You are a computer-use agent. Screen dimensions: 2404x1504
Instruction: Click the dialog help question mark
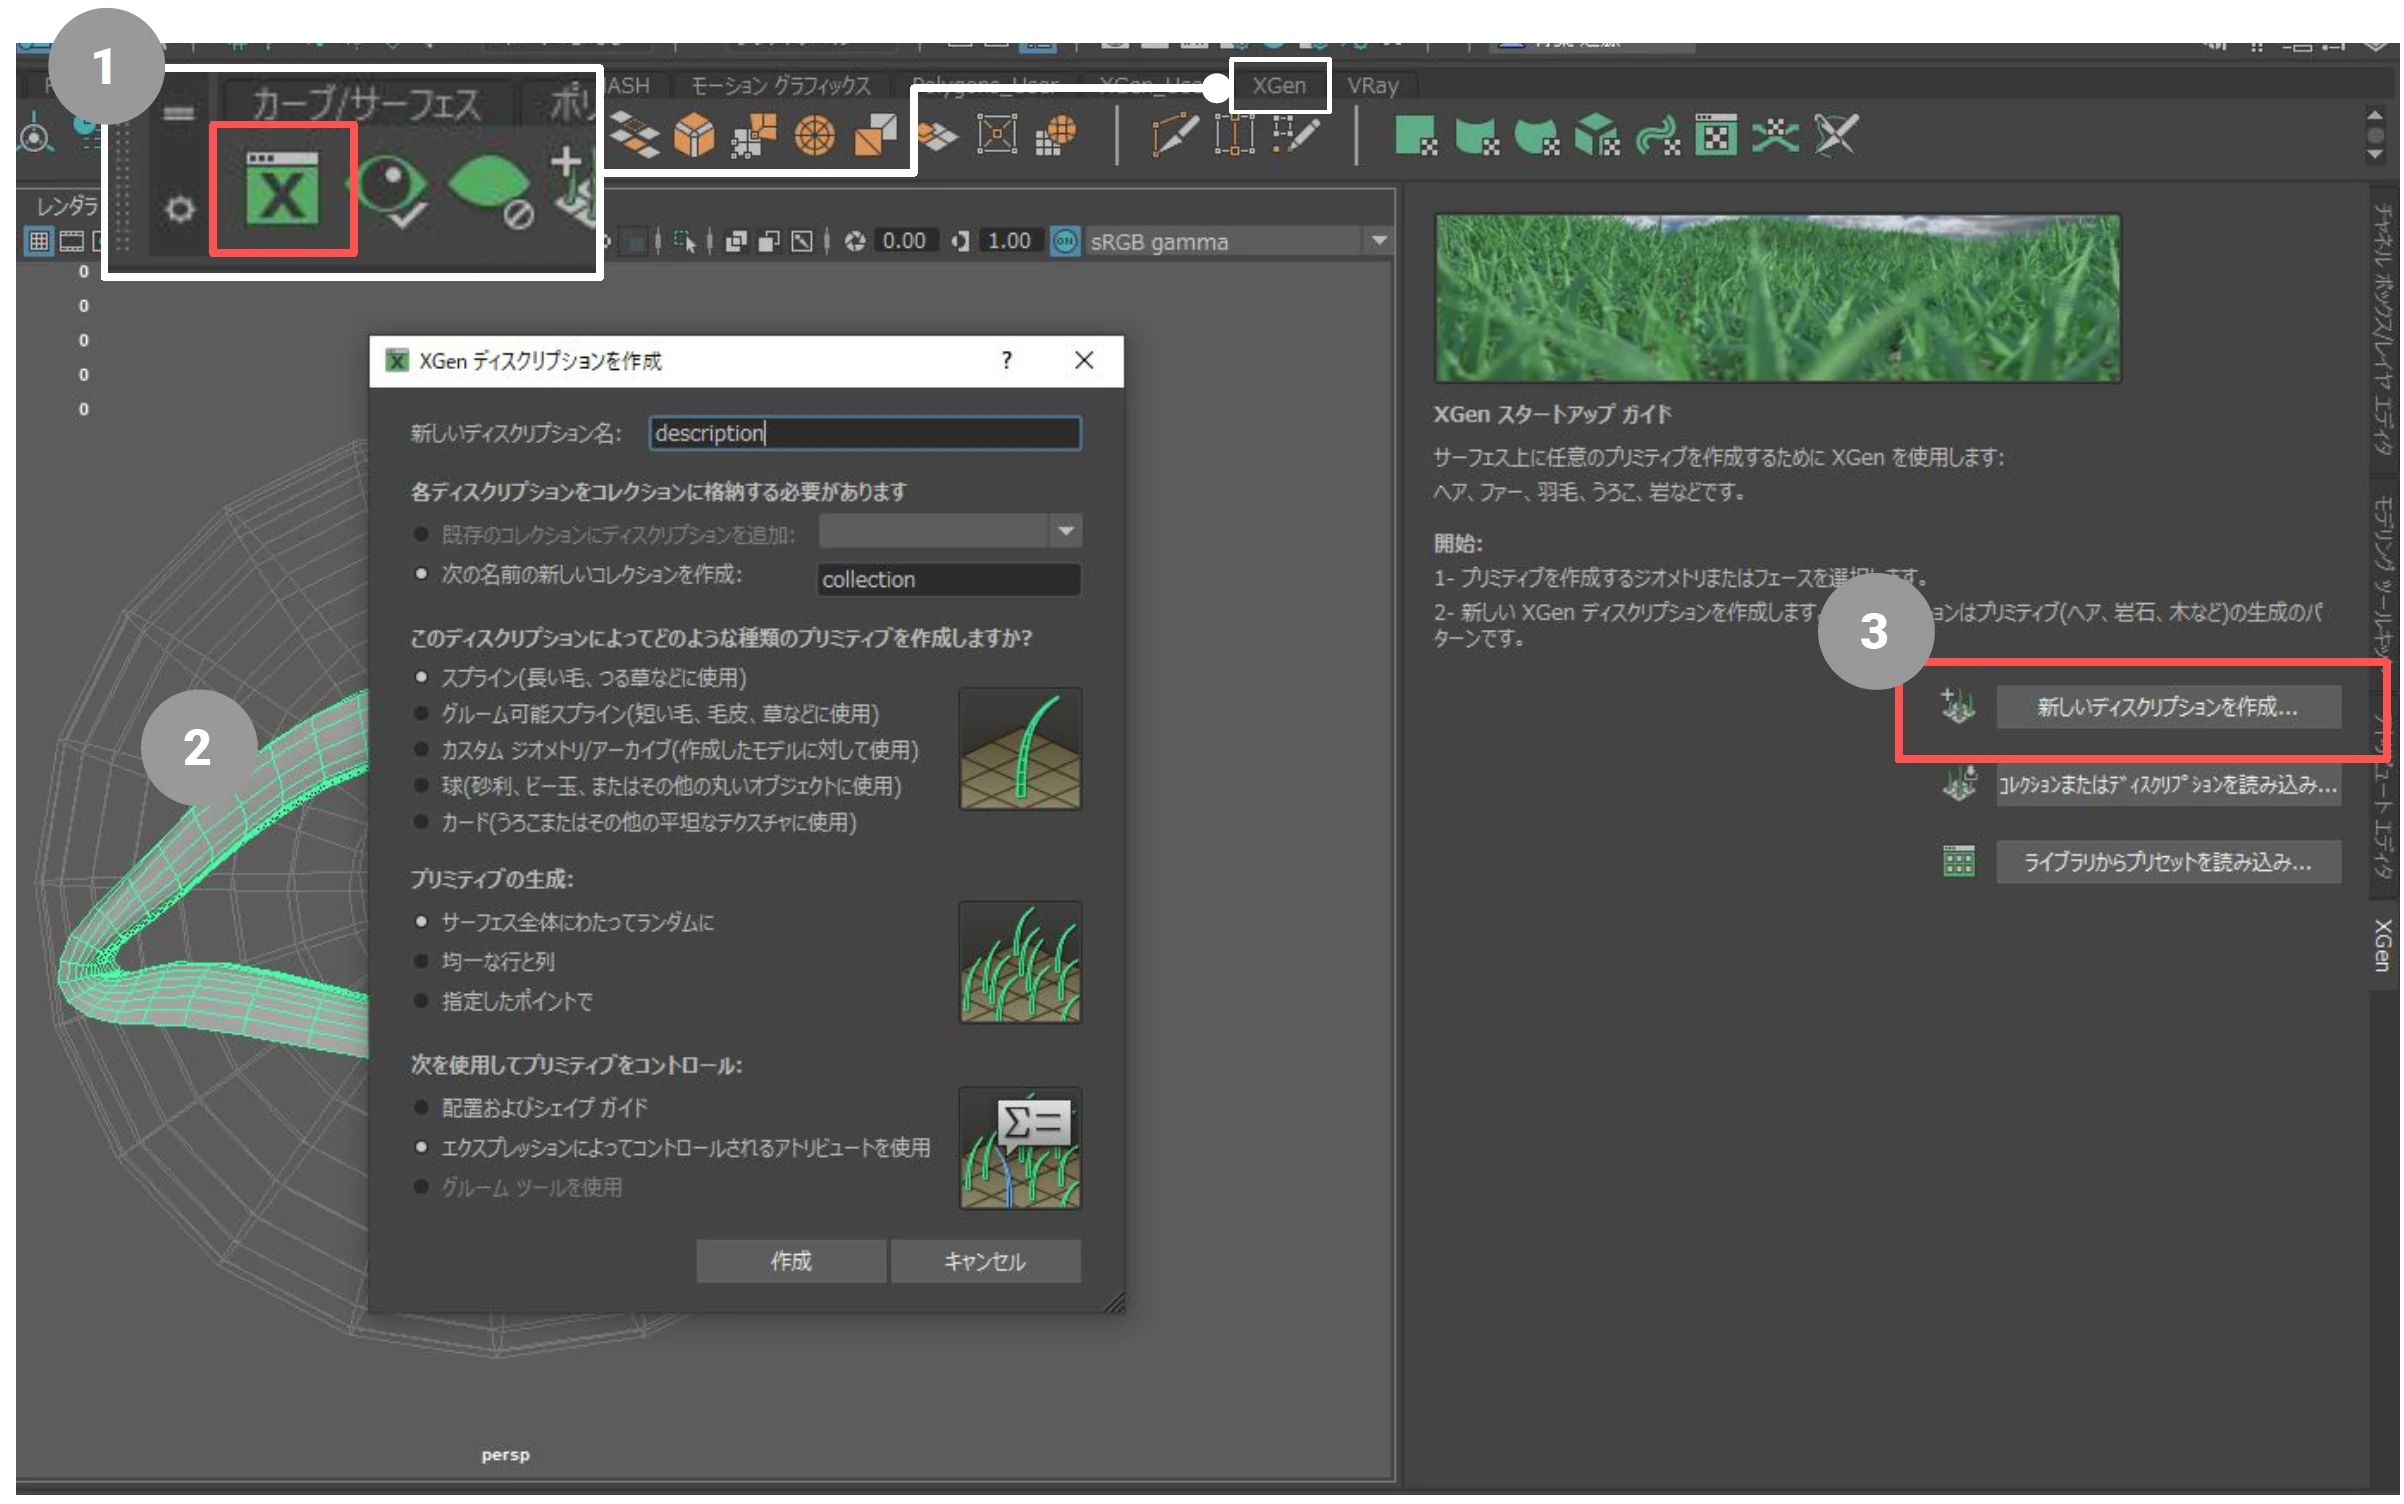click(1006, 360)
